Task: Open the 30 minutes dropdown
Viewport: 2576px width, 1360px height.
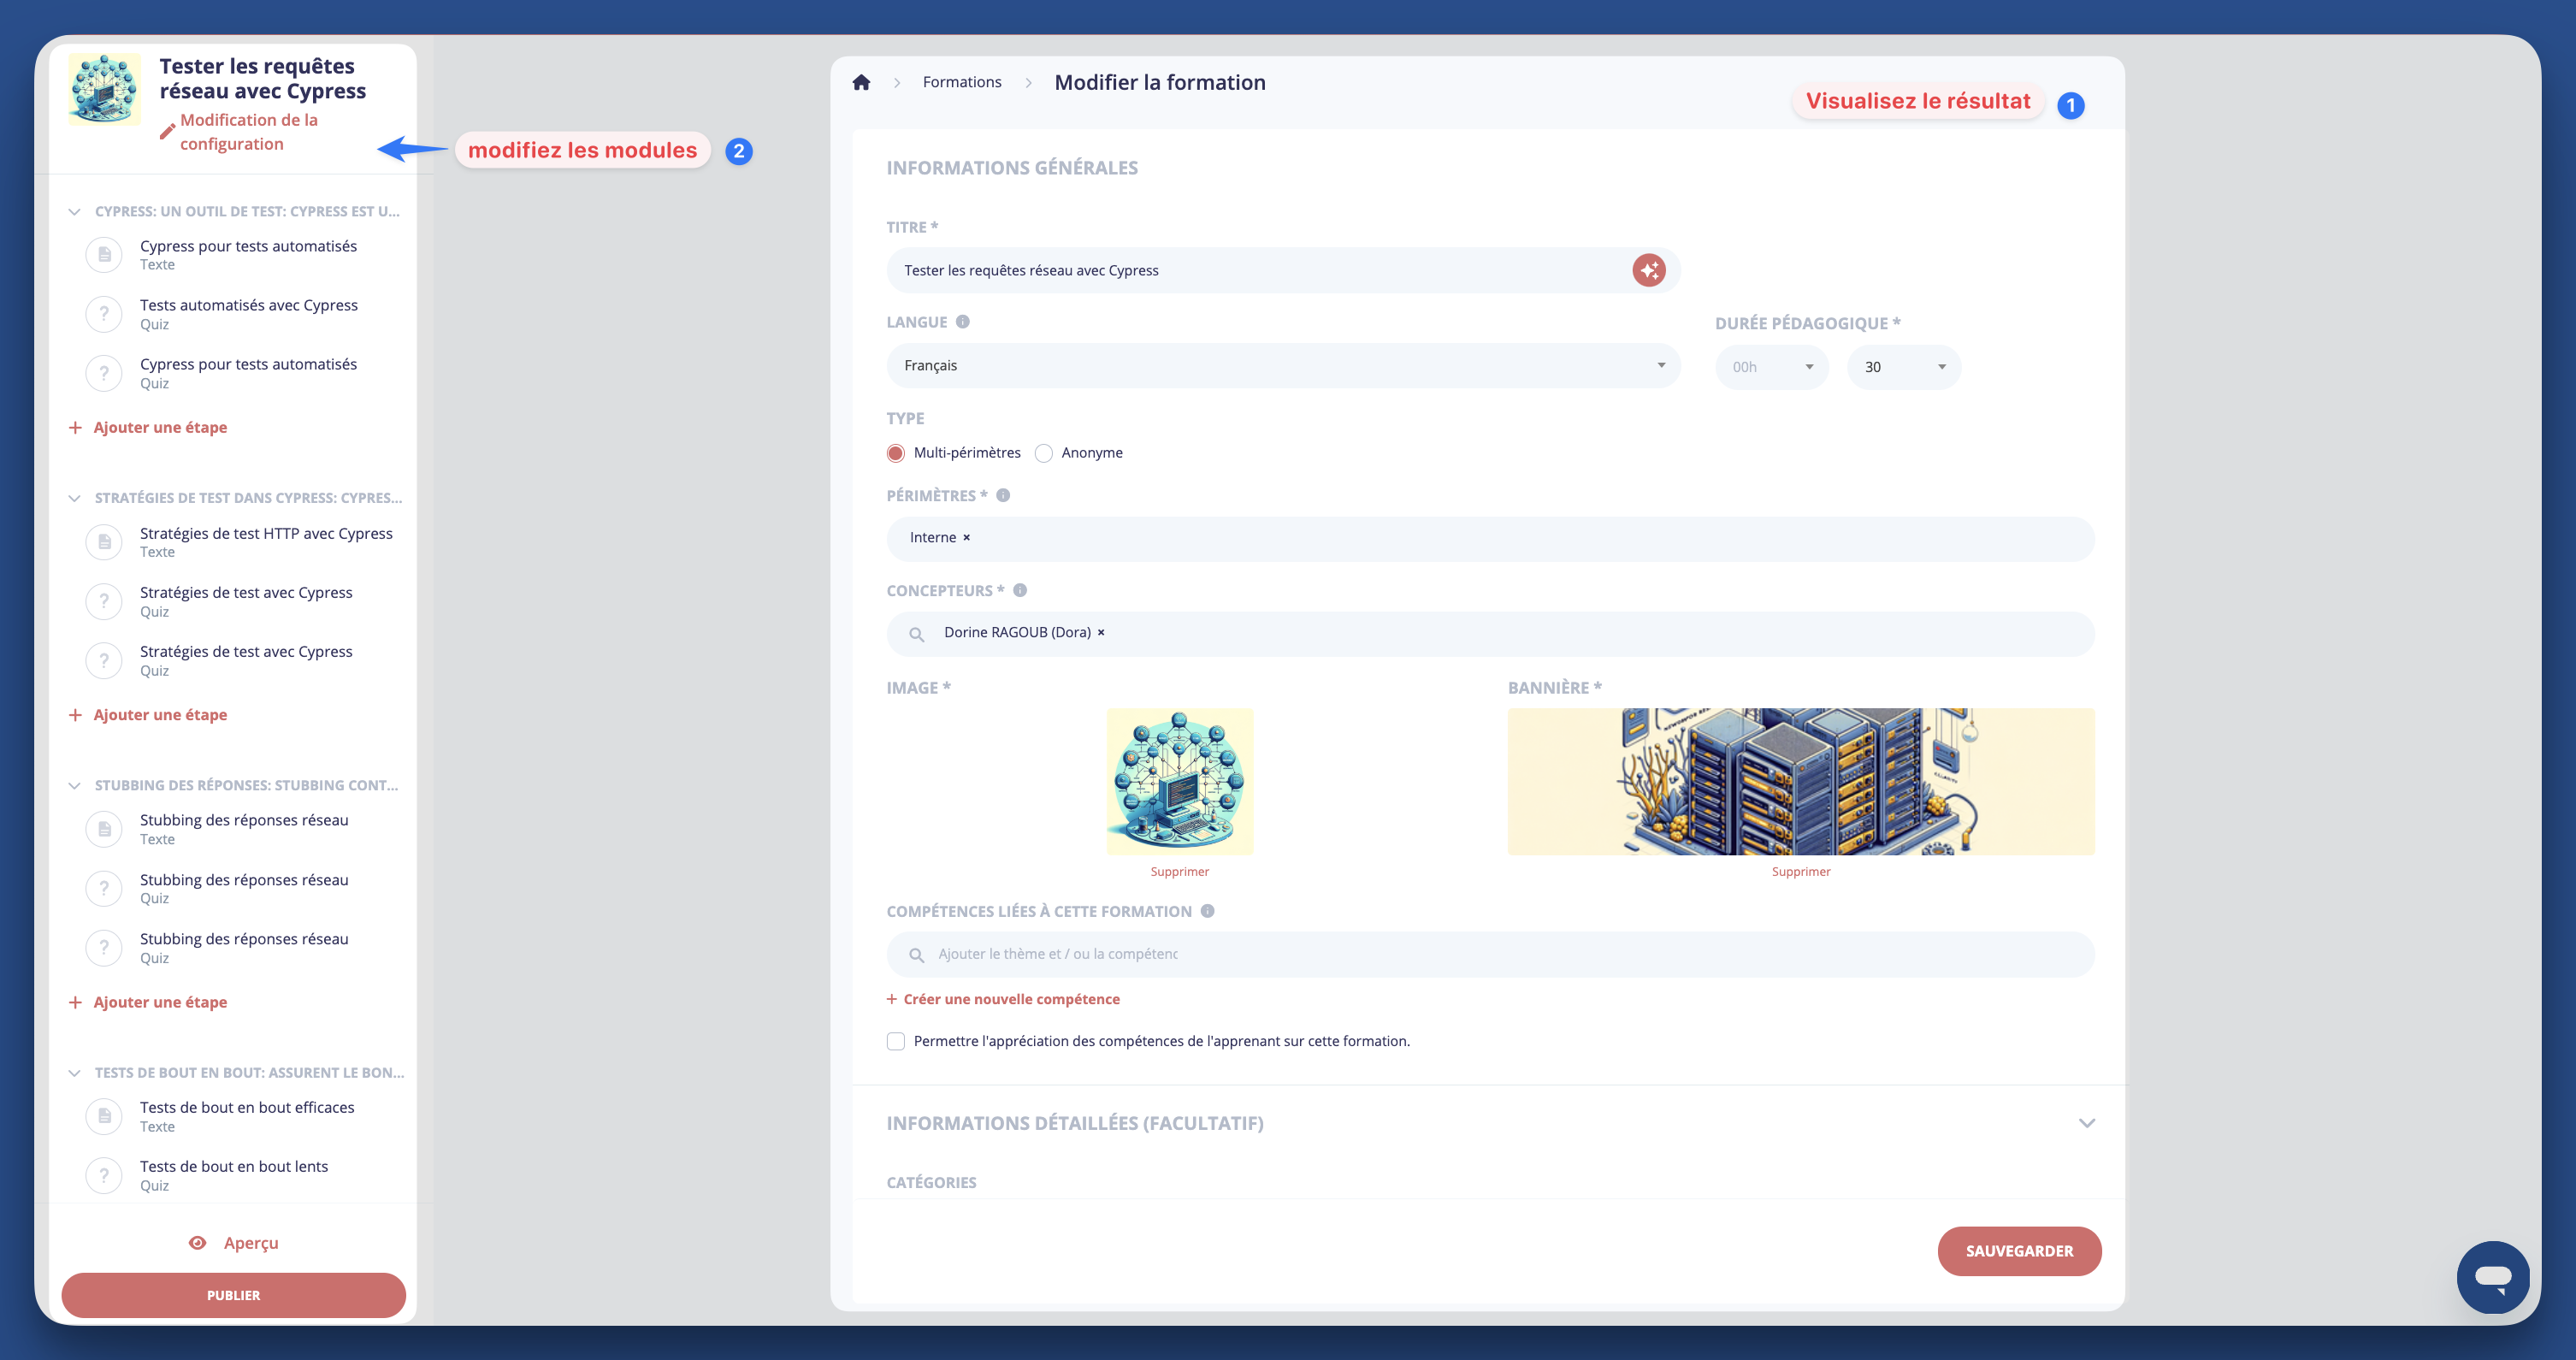Action: click(x=1904, y=367)
